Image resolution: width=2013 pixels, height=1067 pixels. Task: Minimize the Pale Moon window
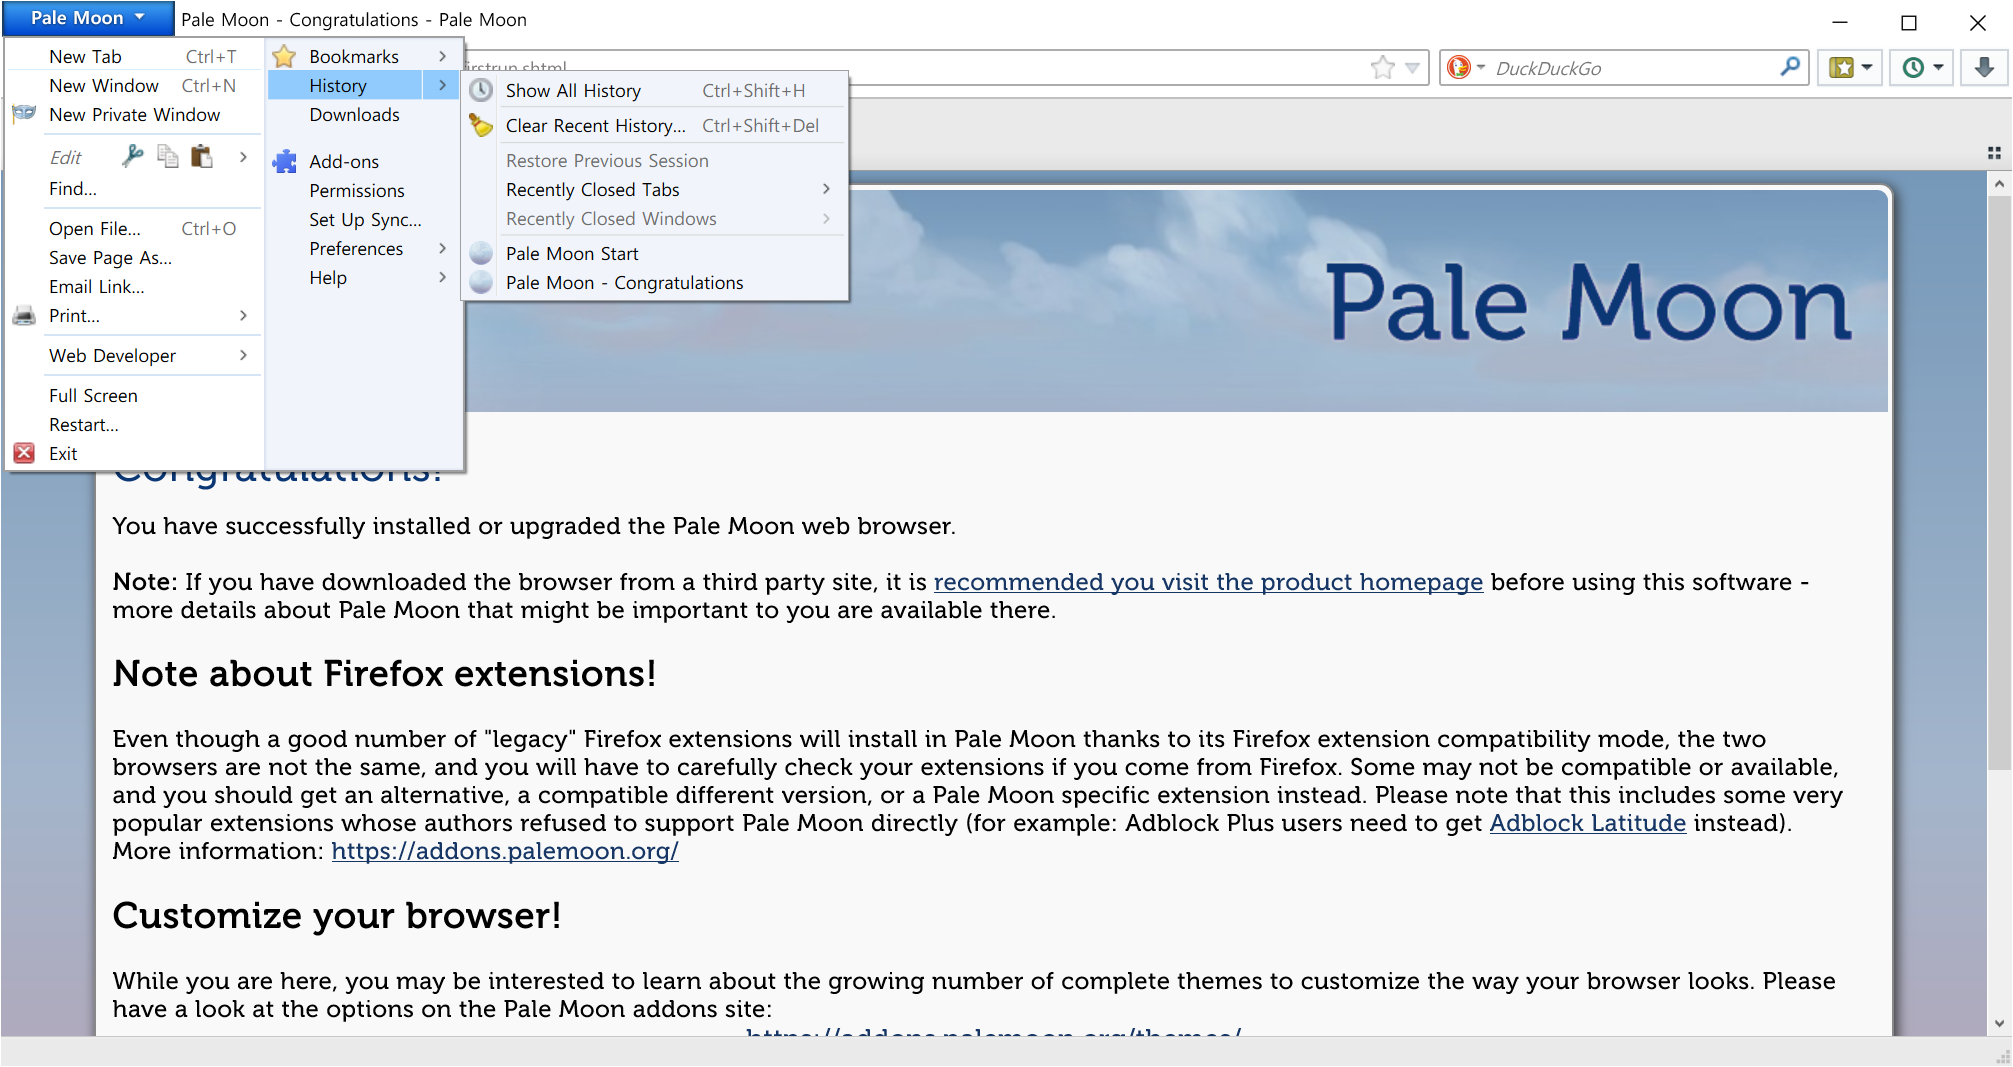click(x=1840, y=22)
